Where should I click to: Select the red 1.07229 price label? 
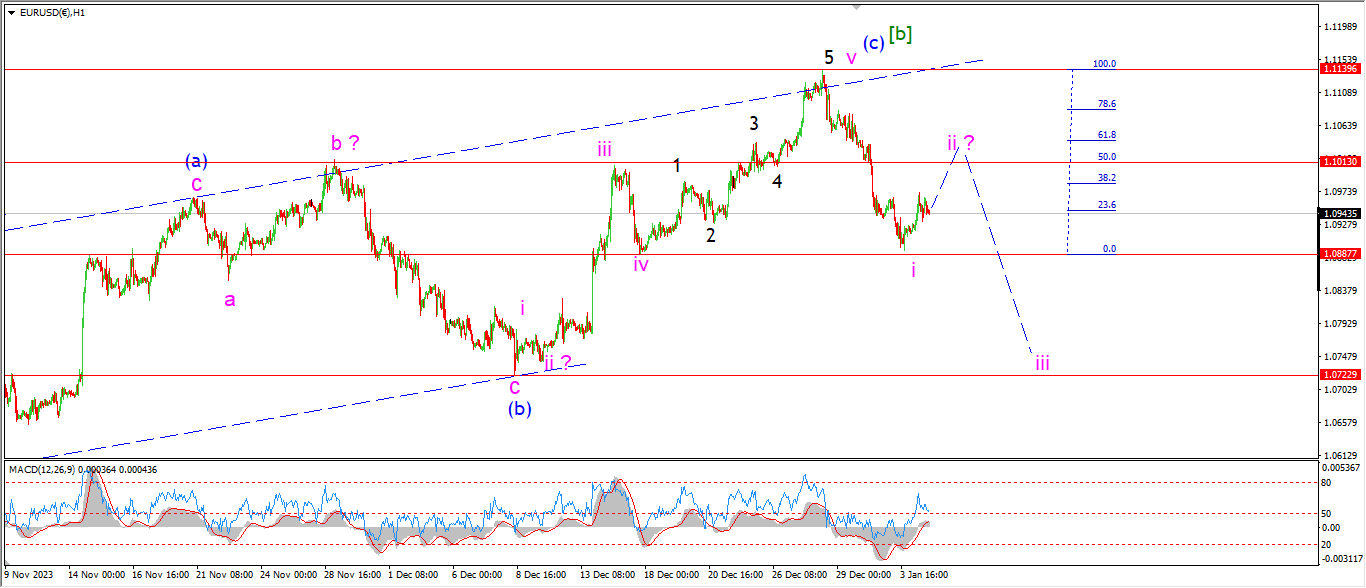1339,374
